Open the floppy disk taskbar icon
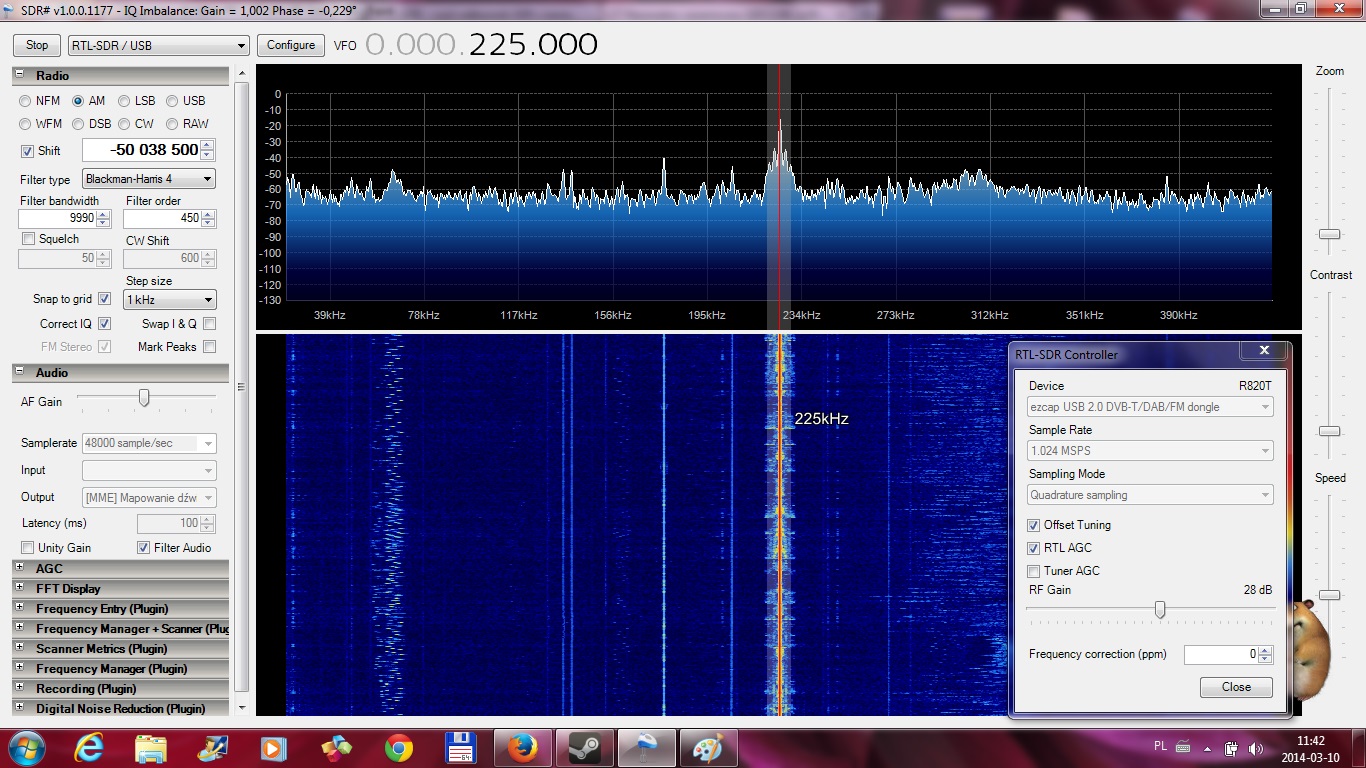The height and width of the screenshot is (768, 1366). pos(460,747)
